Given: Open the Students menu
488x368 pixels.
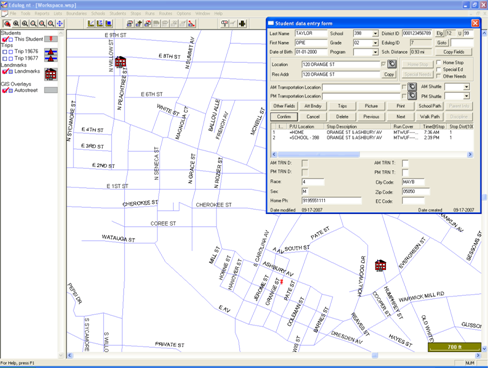Looking at the screenshot, I should 118,14.
